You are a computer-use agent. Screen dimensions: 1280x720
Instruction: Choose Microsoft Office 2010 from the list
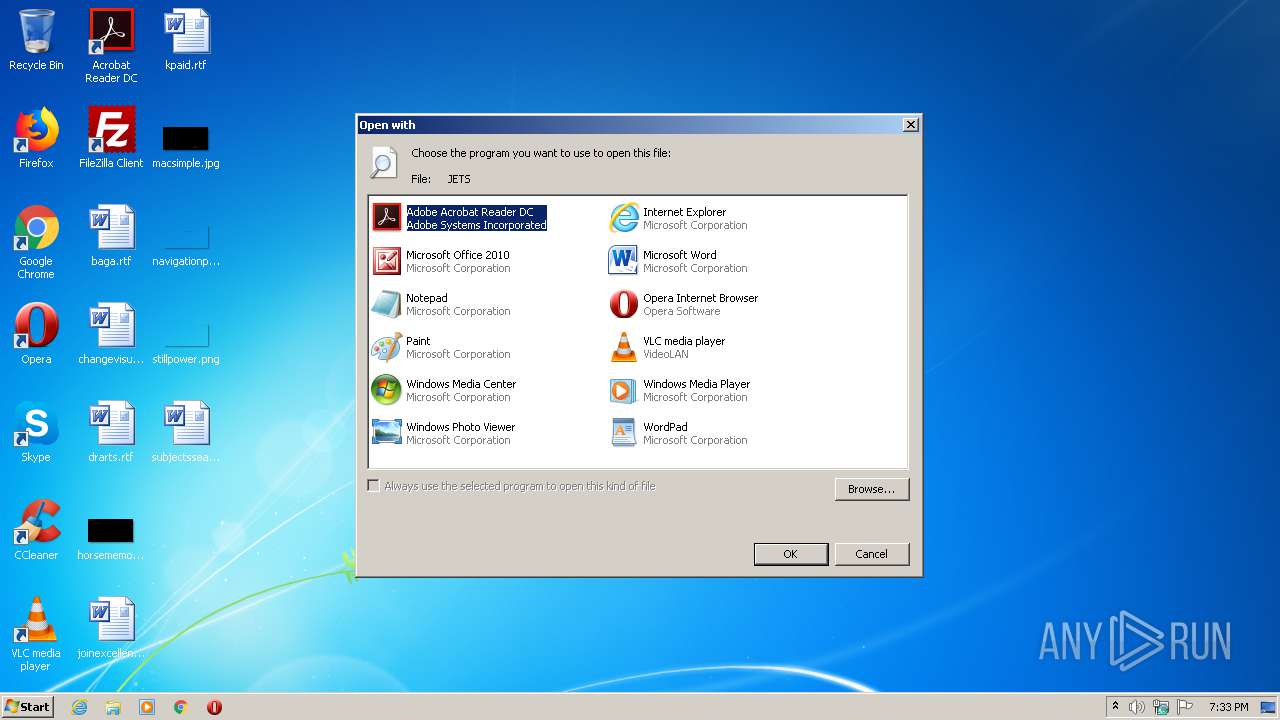coord(441,261)
